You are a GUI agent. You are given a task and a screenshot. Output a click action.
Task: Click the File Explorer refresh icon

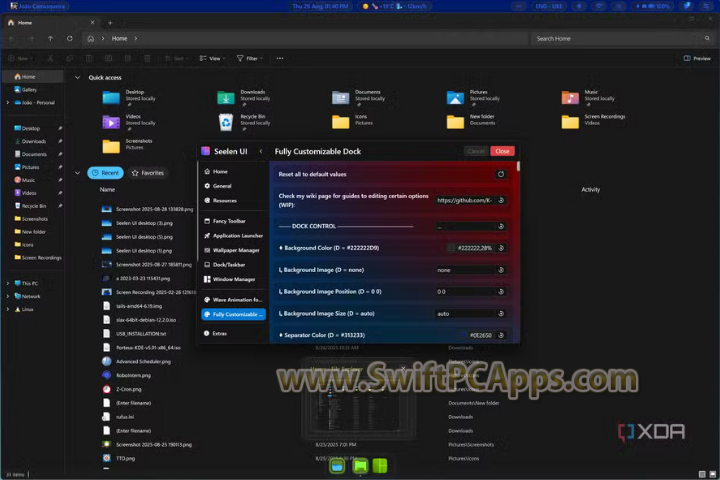pos(70,39)
